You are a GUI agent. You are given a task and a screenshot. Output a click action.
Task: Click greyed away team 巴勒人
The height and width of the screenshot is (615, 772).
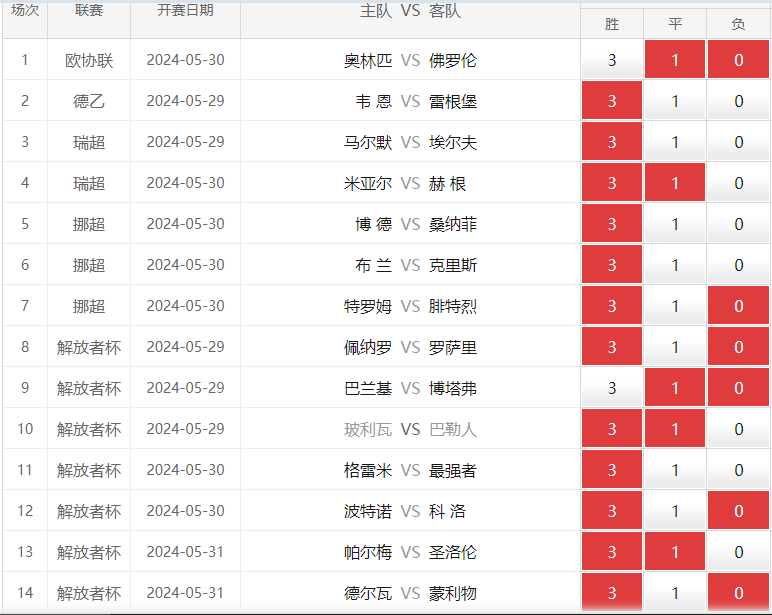tap(452, 429)
